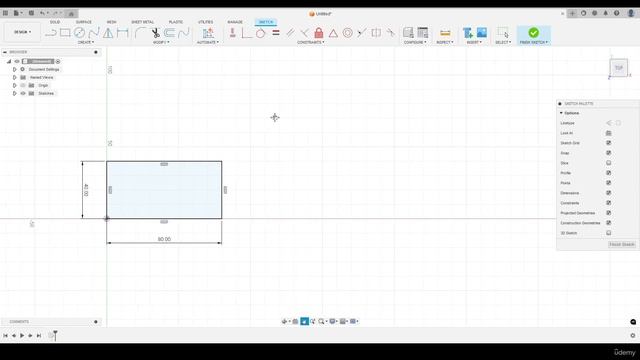Toggle the Profile checkbox
640x360 pixels.
click(609, 173)
